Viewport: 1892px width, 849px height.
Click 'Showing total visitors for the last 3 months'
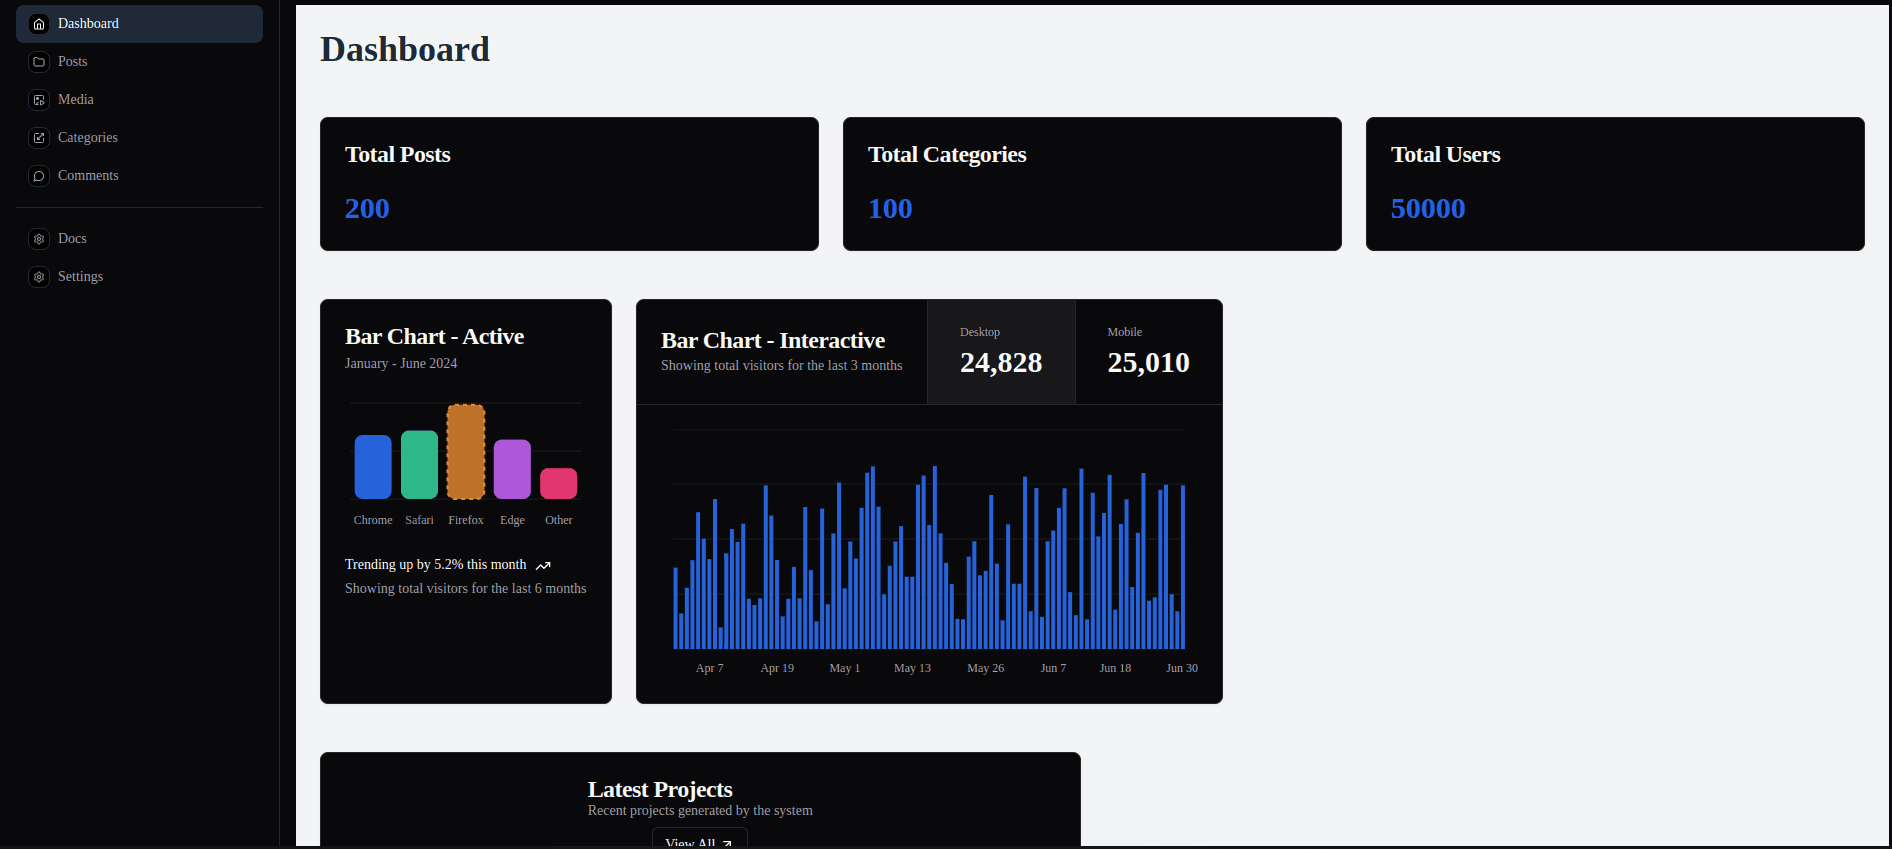coord(782,366)
